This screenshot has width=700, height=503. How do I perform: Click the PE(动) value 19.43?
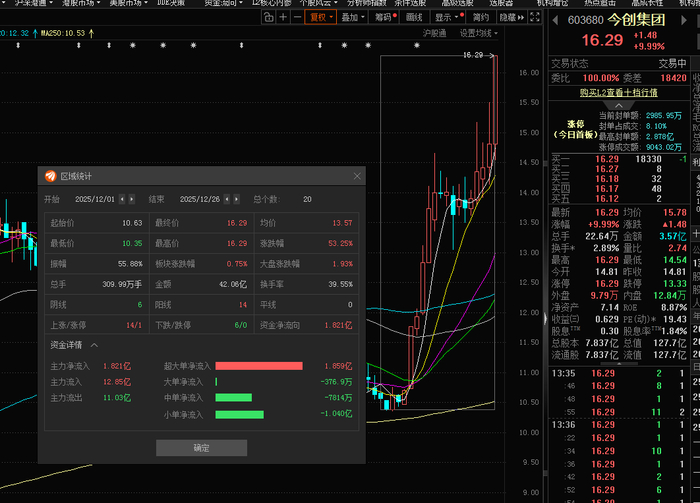675,319
